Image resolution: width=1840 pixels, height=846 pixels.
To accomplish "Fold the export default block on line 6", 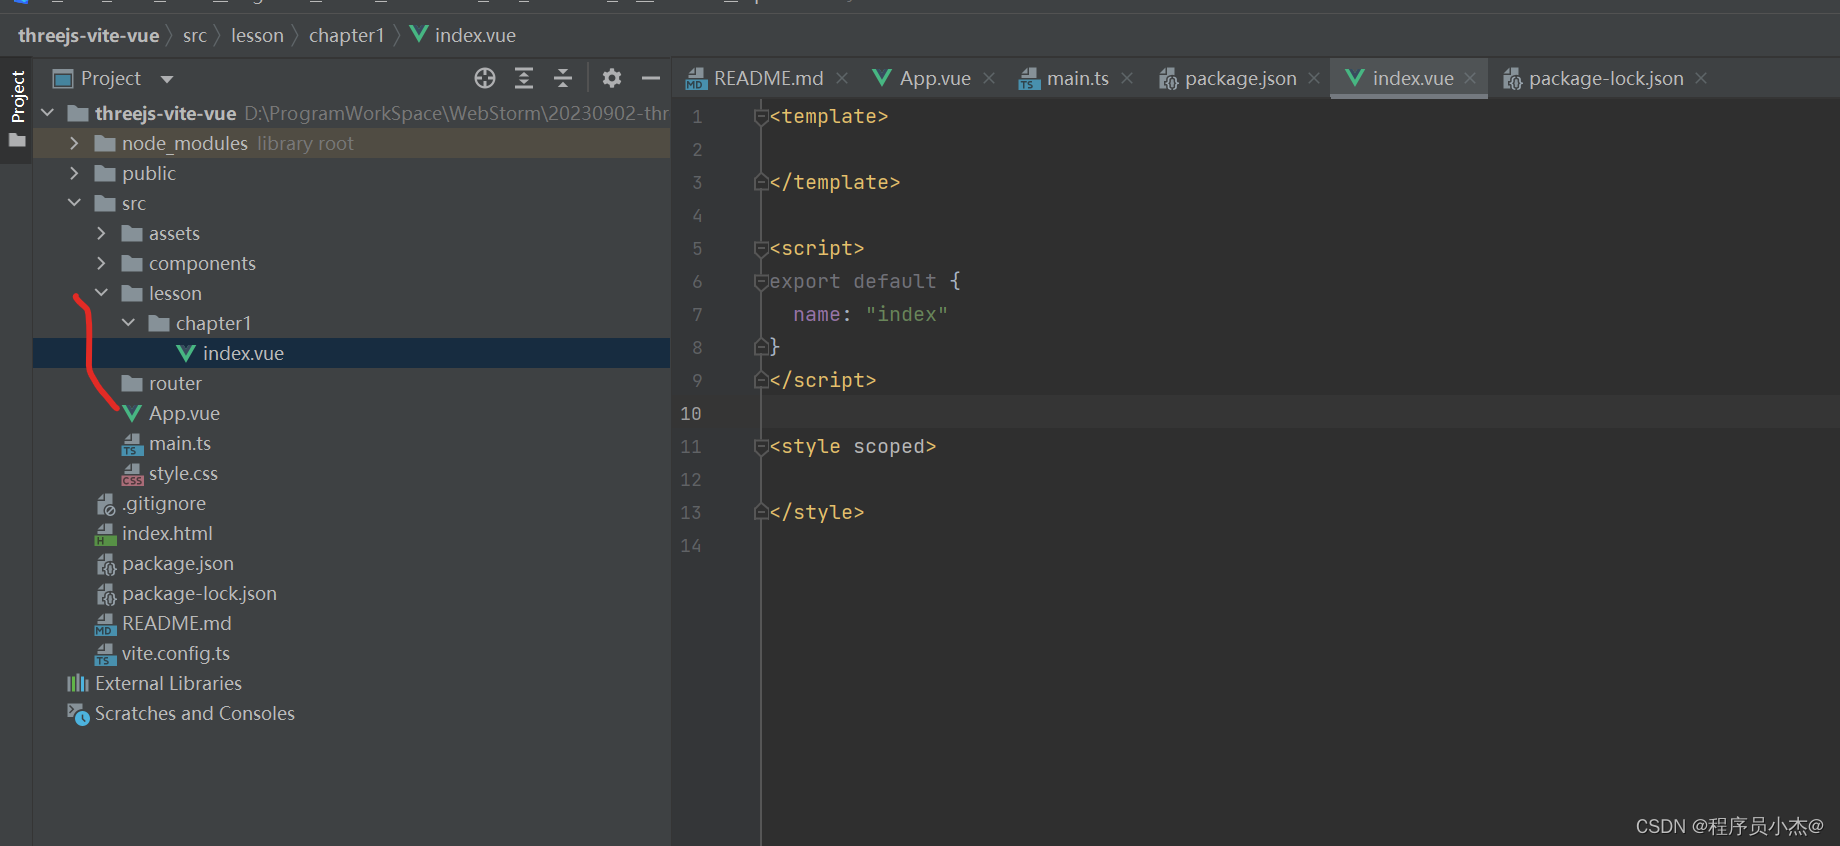I will [761, 281].
